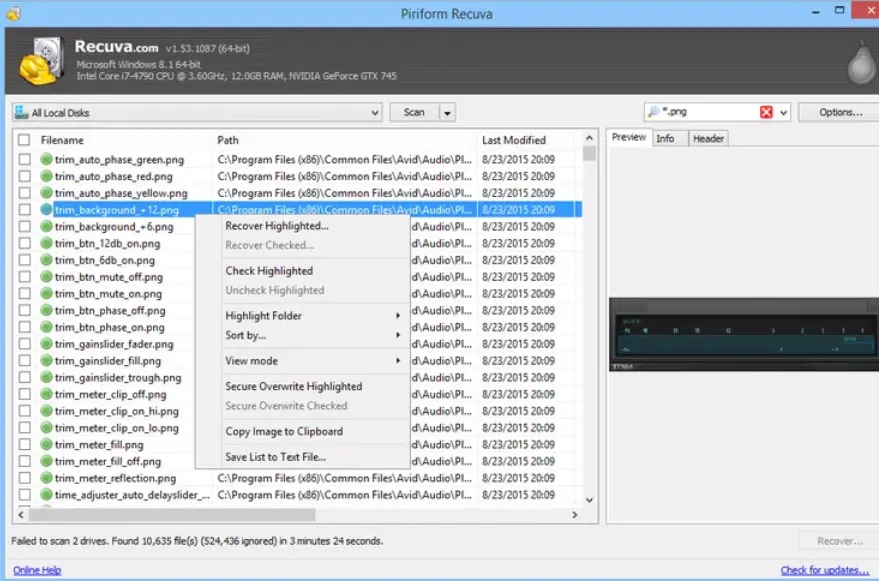This screenshot has width=879, height=581.
Task: Expand the Scan button dropdown arrow
Action: click(x=447, y=113)
